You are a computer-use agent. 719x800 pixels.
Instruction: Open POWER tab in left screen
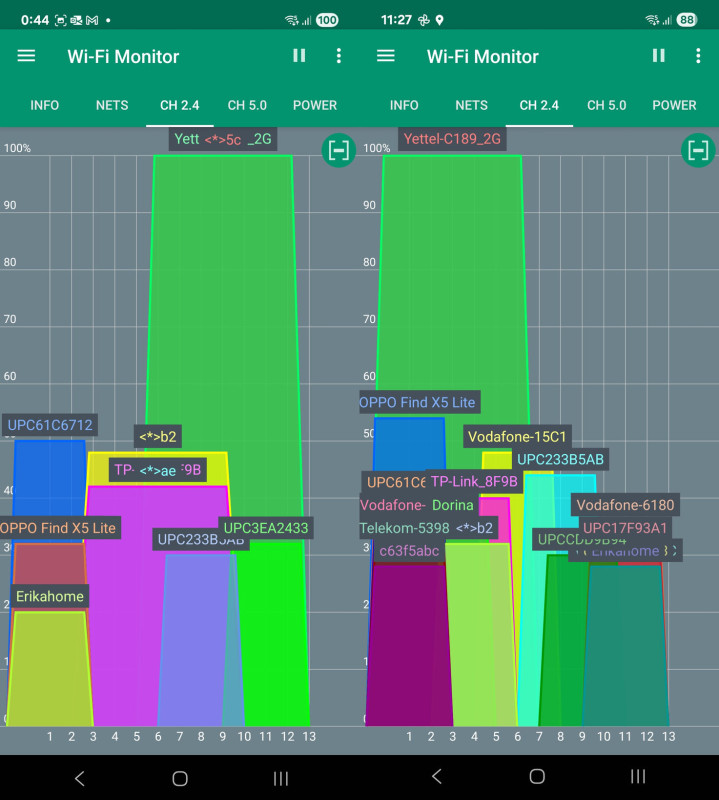point(315,105)
